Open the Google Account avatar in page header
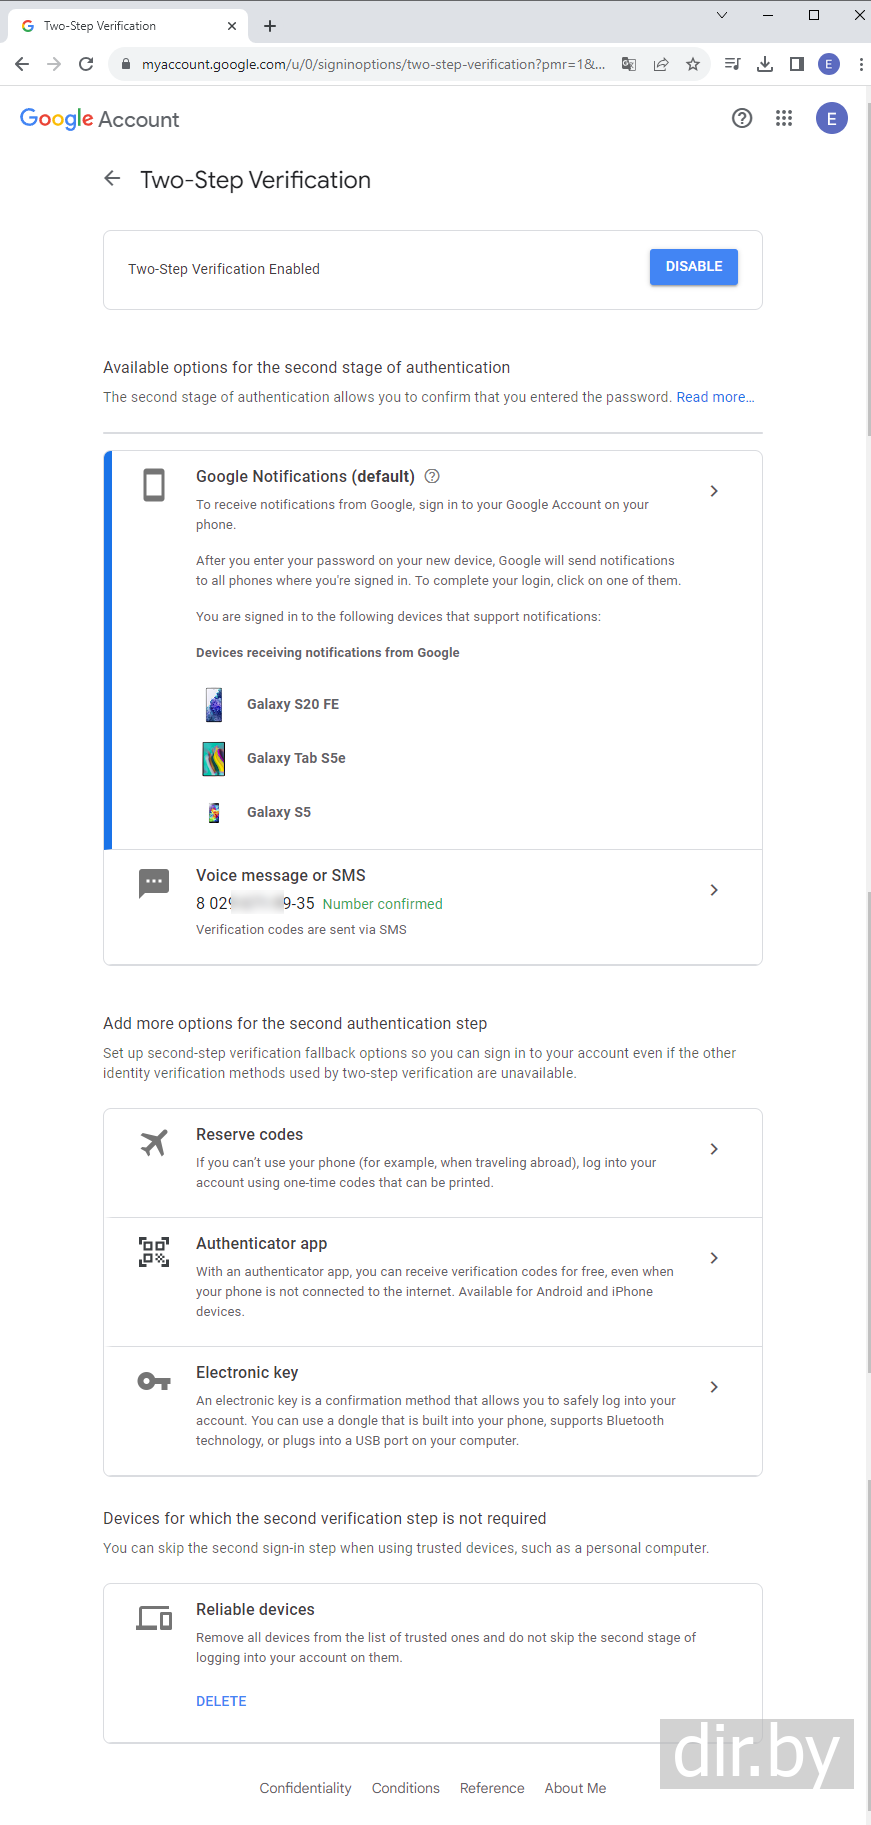Image resolution: width=871 pixels, height=1825 pixels. [x=831, y=119]
